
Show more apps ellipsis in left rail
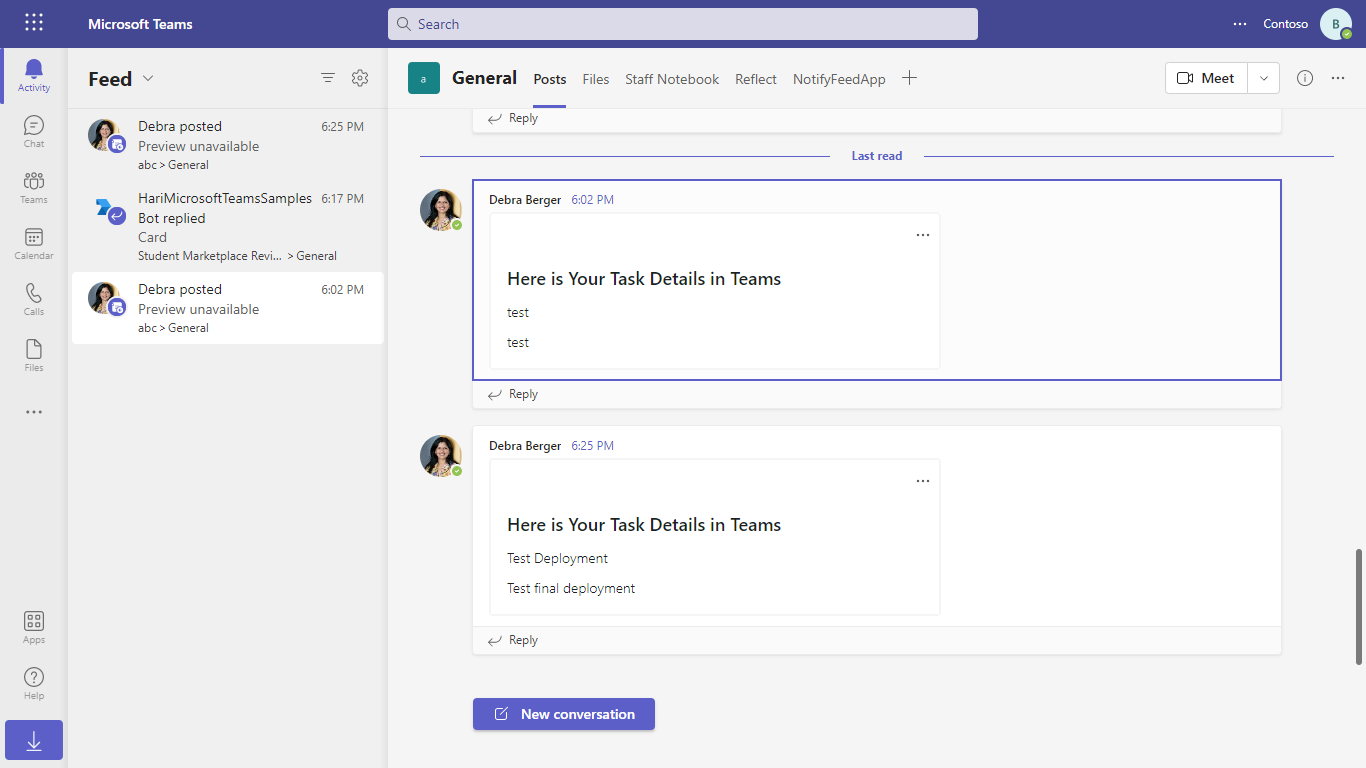34,412
